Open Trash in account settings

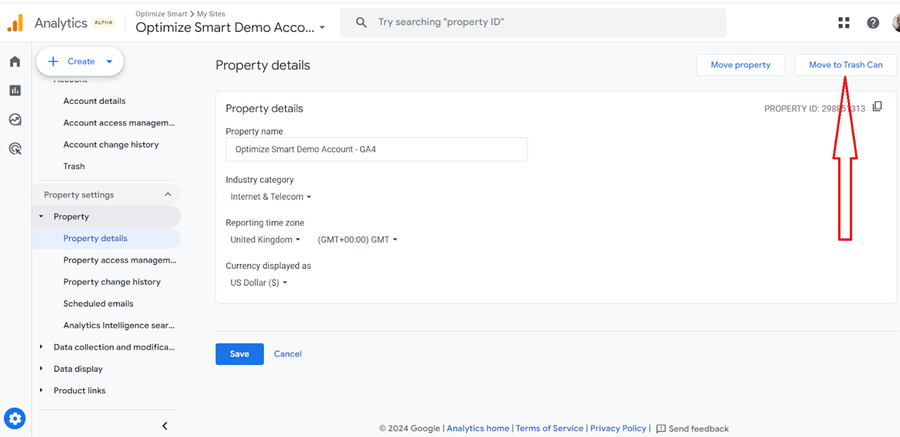click(x=74, y=167)
